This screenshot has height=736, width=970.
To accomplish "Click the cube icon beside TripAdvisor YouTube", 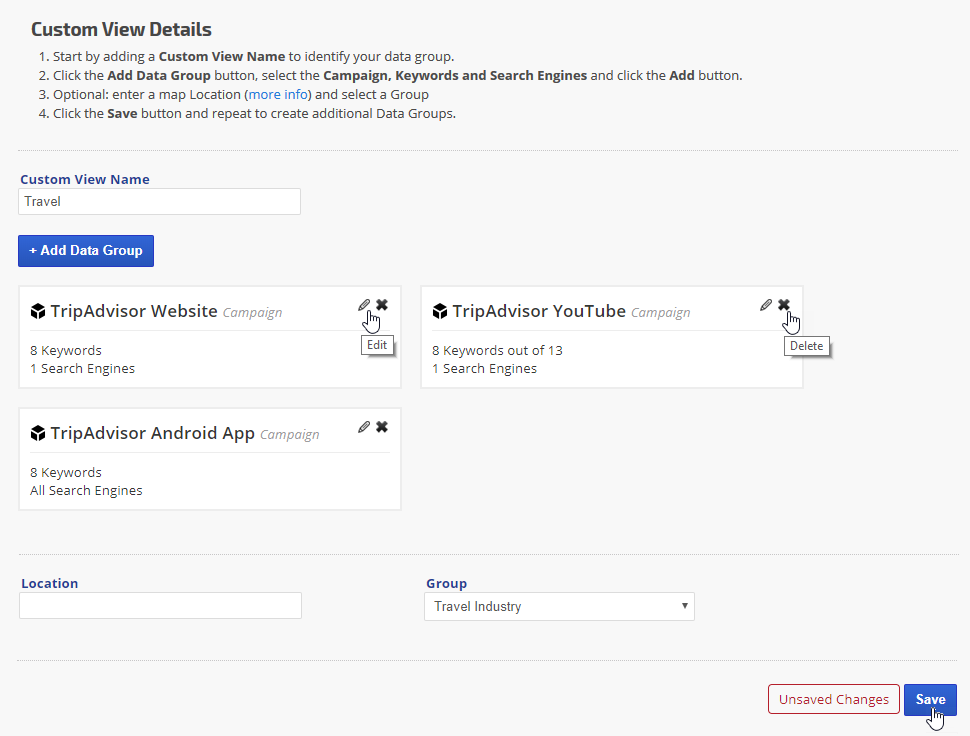I will pyautogui.click(x=440, y=312).
